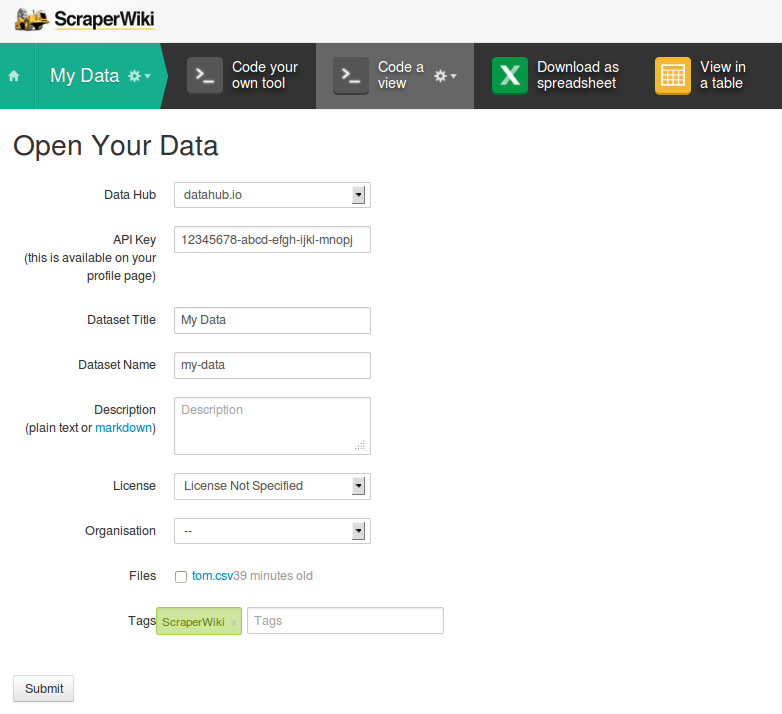The width and height of the screenshot is (782, 714).
Task: Click the green Excel spreadsheet icon
Action: click(x=510, y=75)
